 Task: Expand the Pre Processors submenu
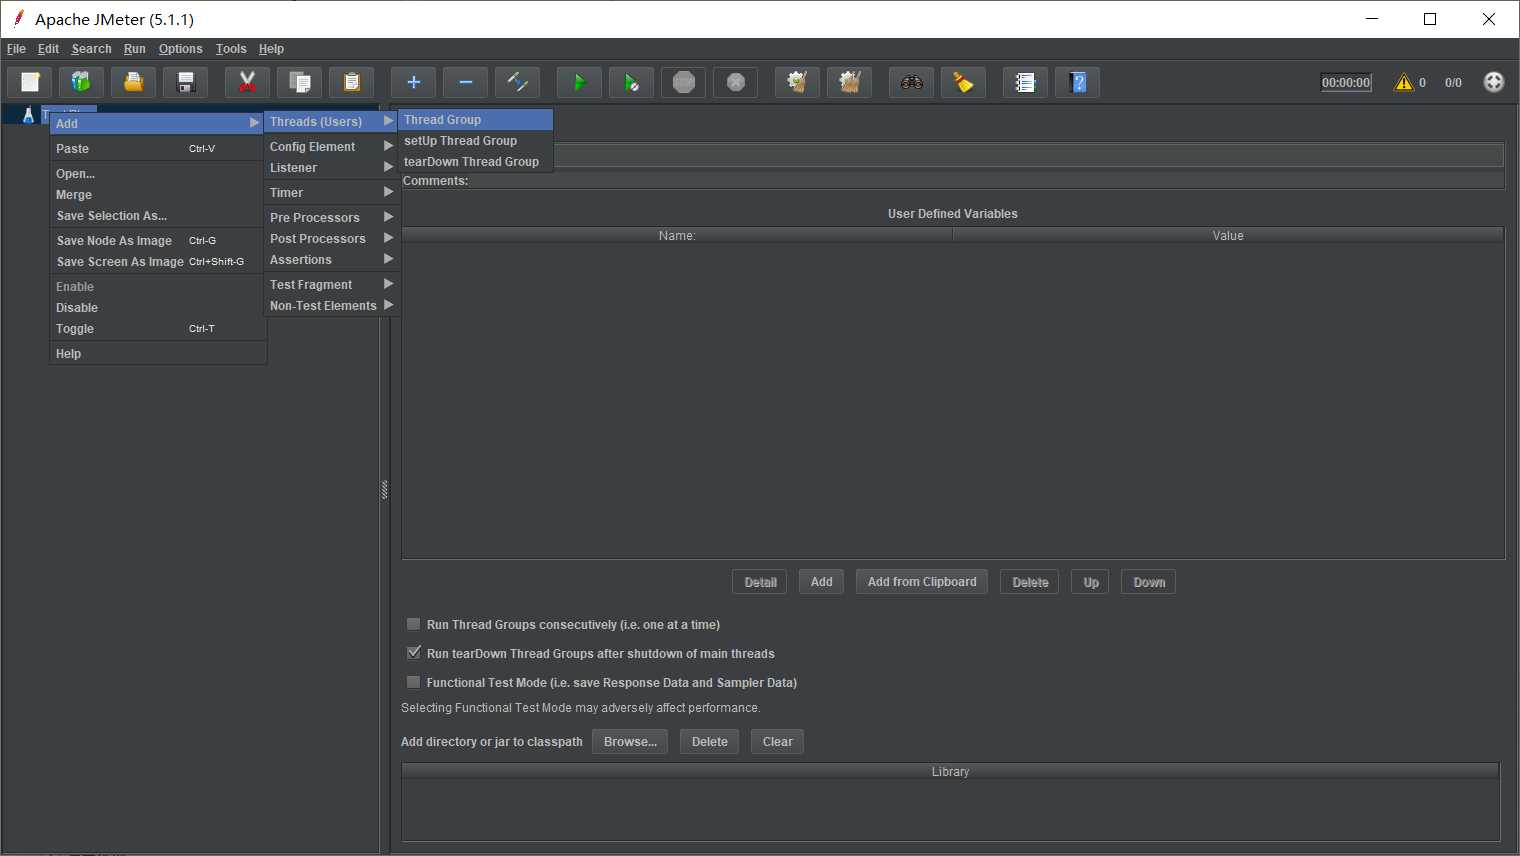331,217
